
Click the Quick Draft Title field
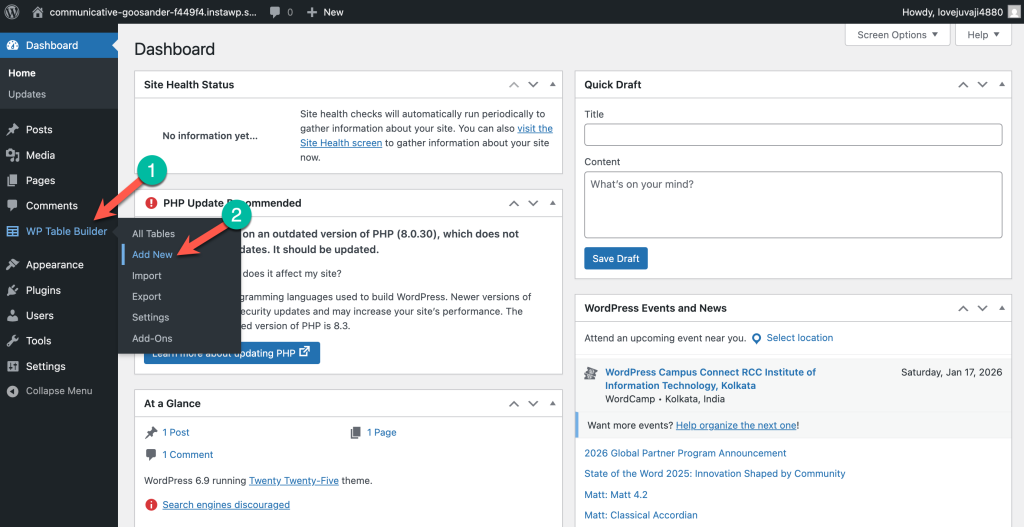[793, 135]
